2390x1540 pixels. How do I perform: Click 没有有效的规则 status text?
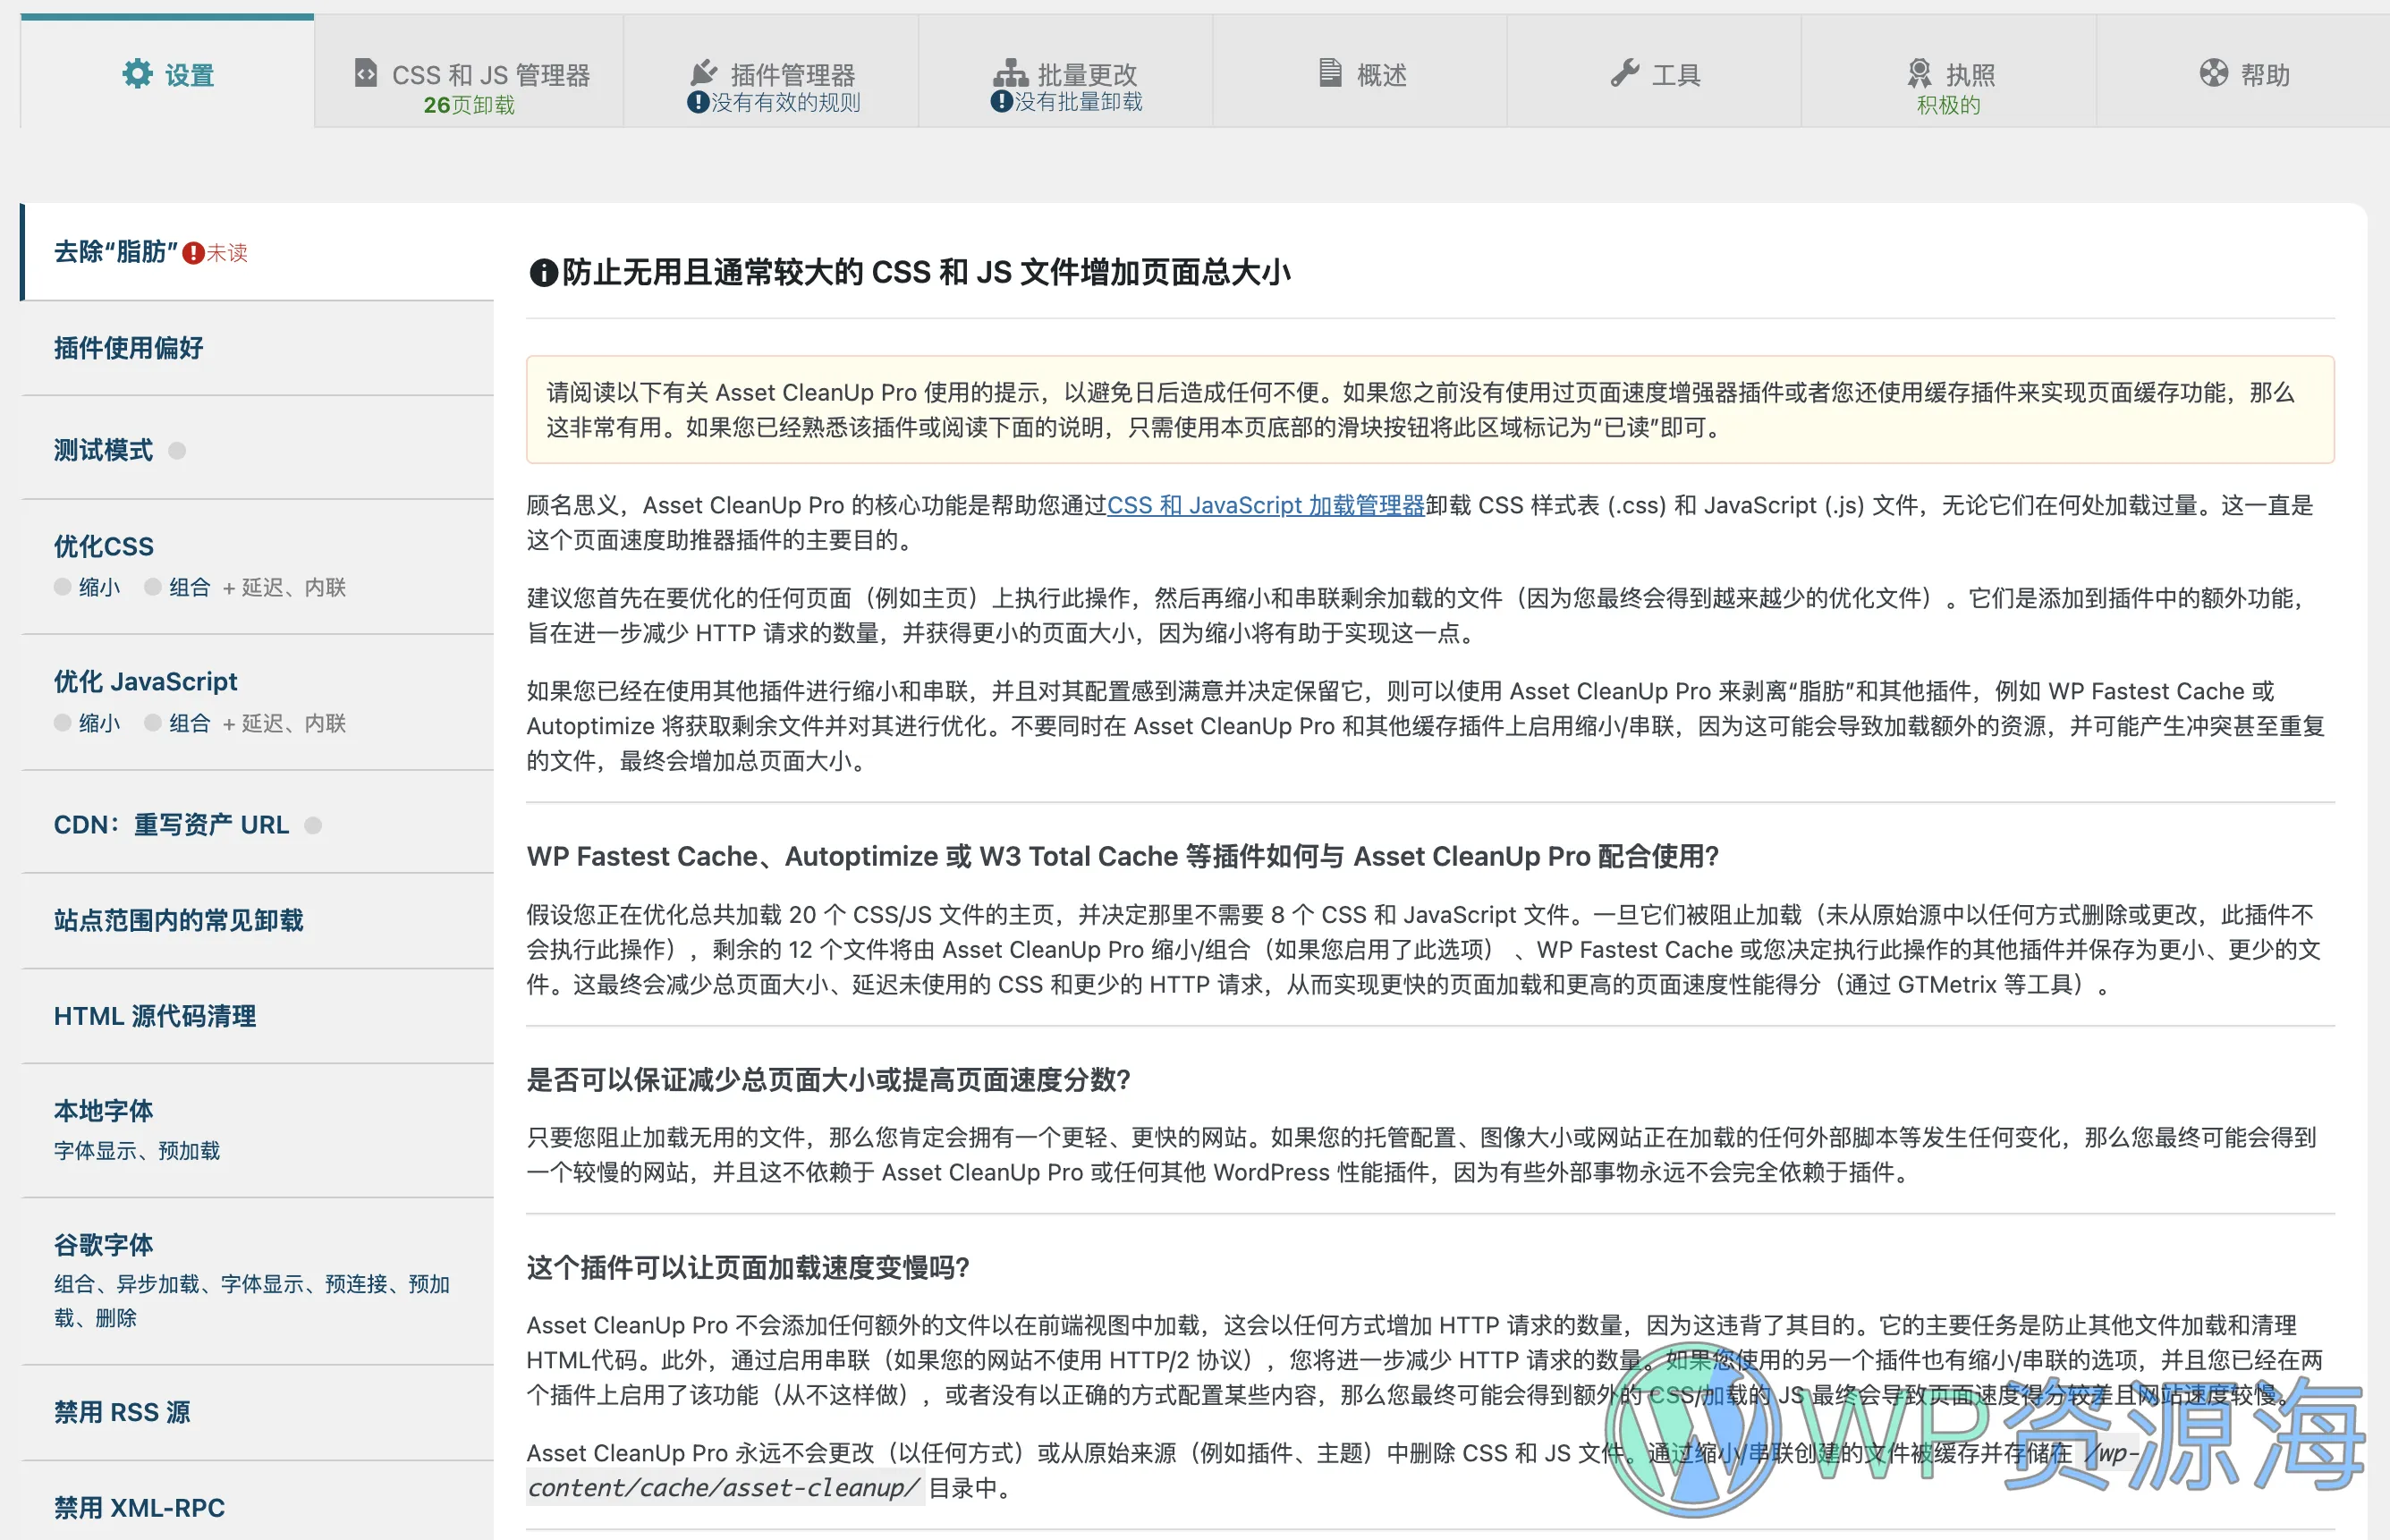point(786,102)
